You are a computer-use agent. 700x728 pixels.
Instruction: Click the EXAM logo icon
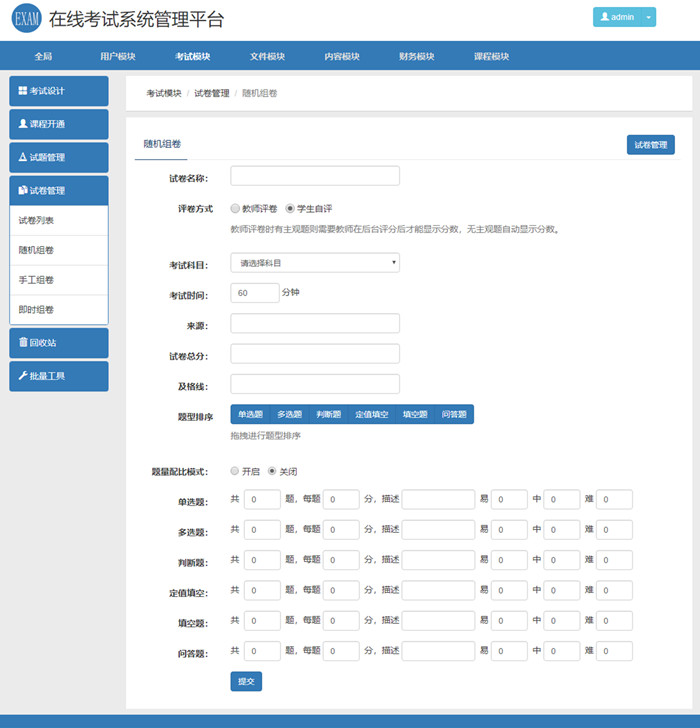(26, 18)
